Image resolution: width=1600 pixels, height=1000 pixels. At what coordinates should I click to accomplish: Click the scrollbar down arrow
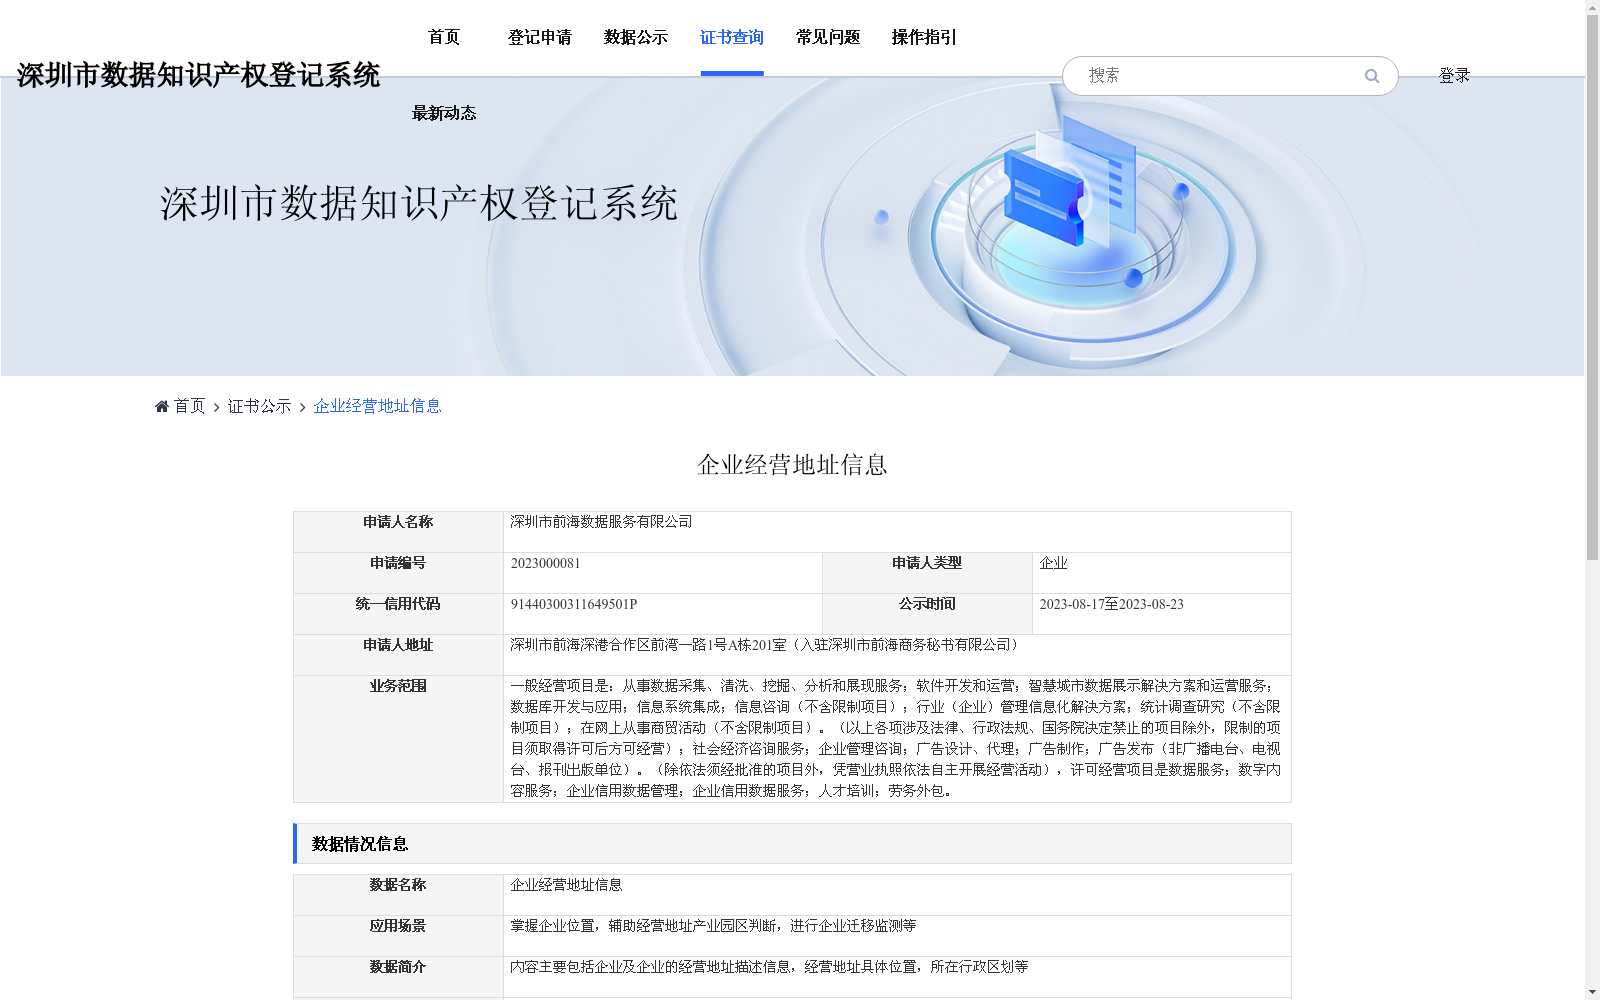point(1592,992)
